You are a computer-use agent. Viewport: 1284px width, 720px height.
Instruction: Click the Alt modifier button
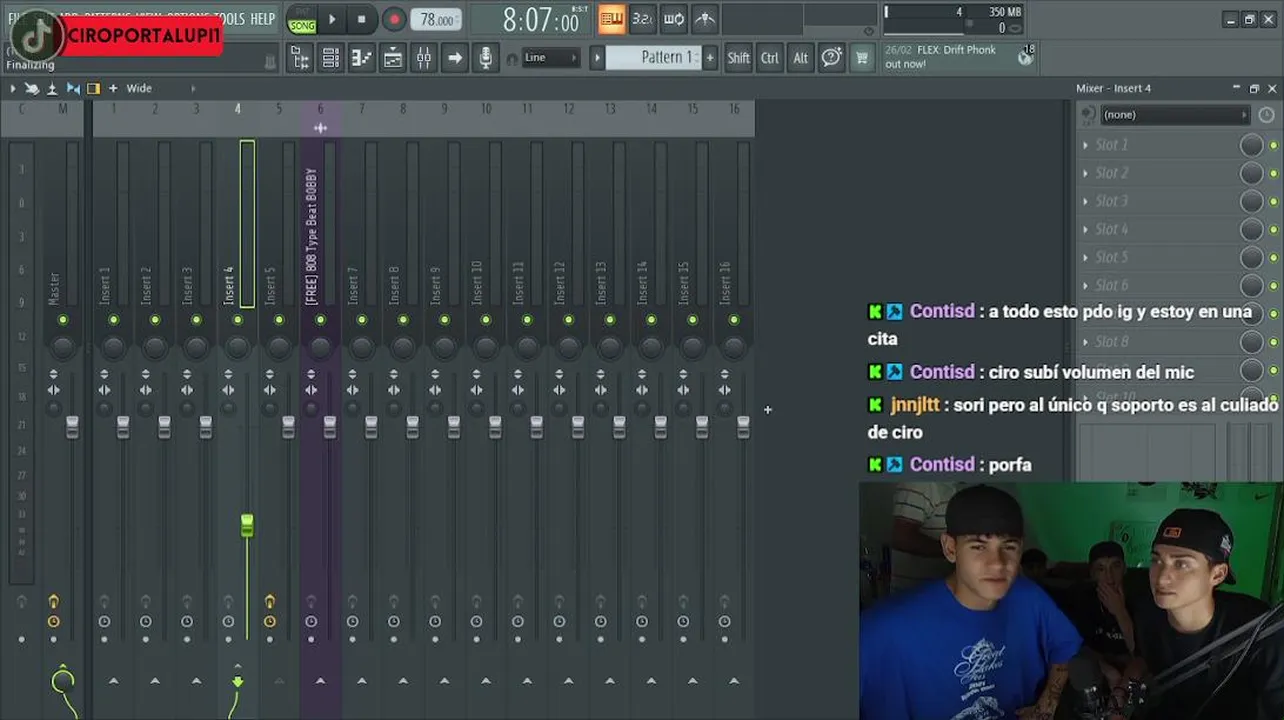tap(800, 58)
